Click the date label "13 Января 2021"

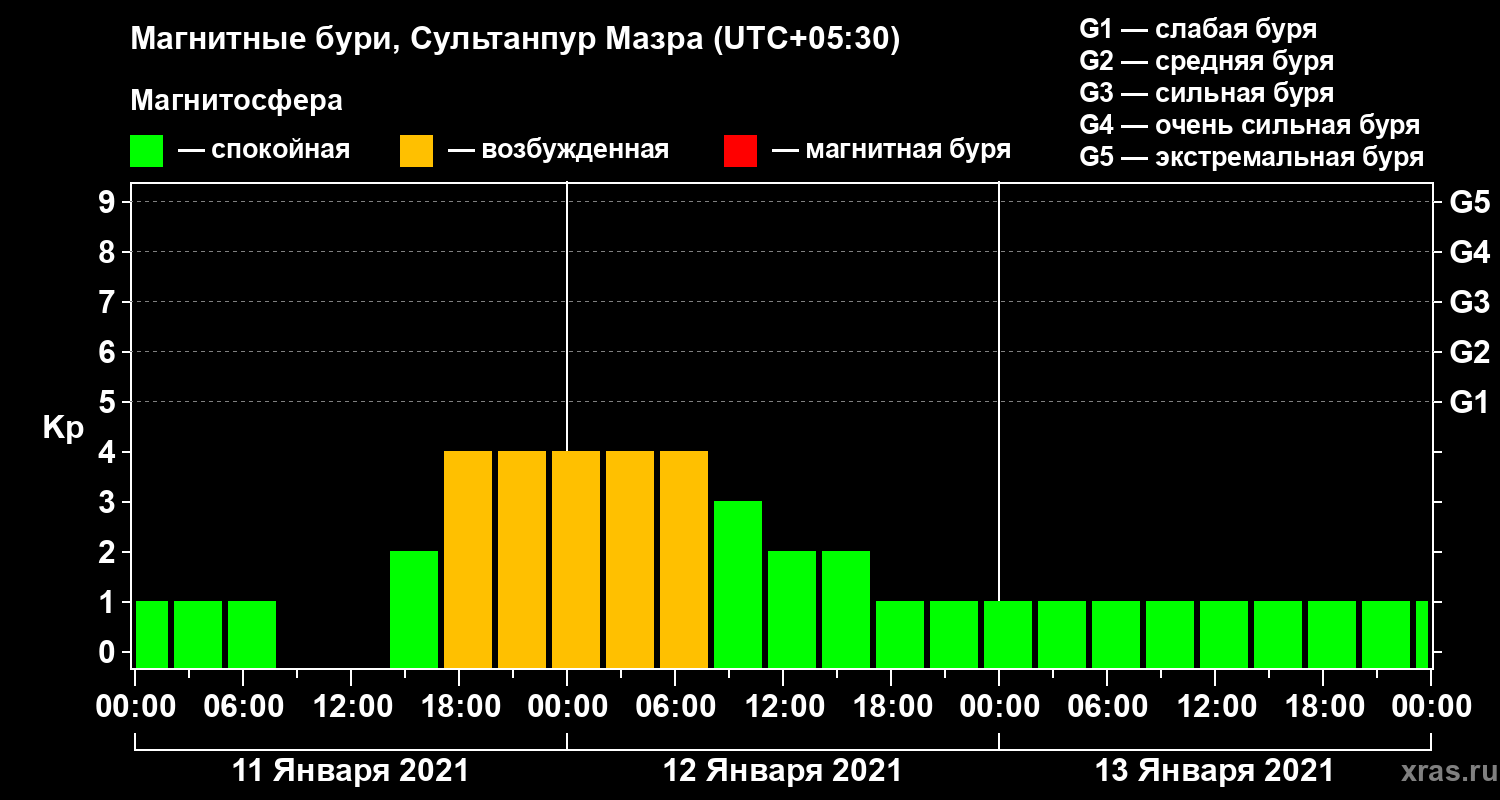coord(1214,771)
